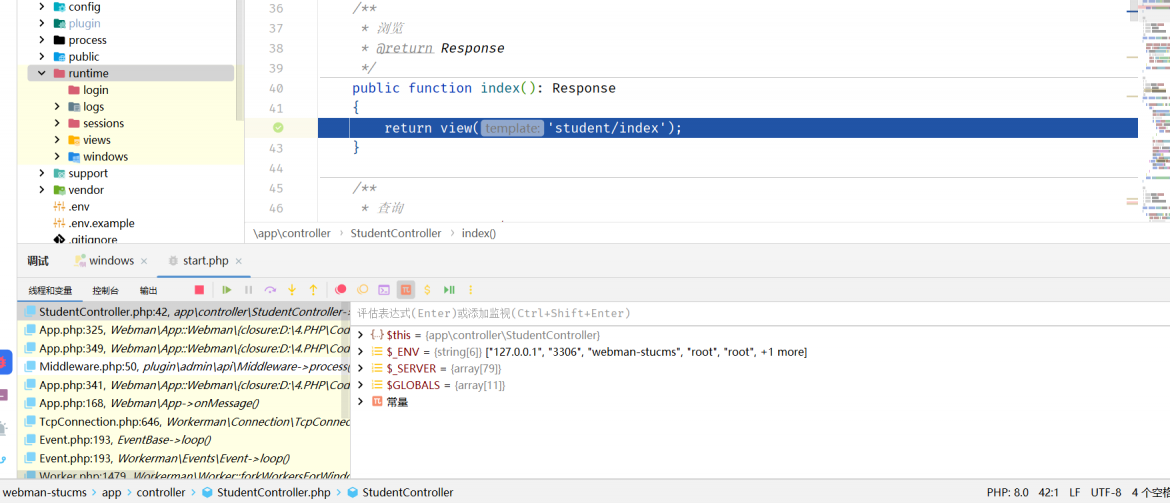Mute breakpoints orange circle icon

click(363, 290)
